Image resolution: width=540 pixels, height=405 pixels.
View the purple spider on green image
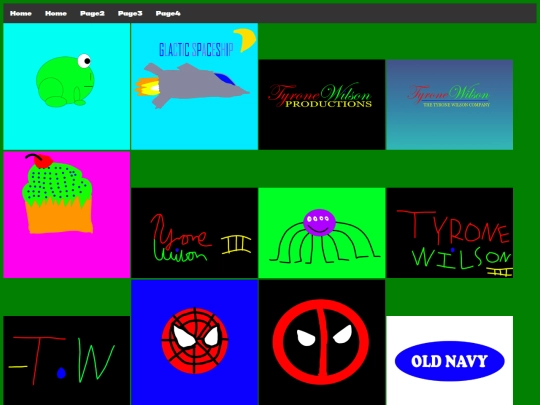[x=322, y=233]
